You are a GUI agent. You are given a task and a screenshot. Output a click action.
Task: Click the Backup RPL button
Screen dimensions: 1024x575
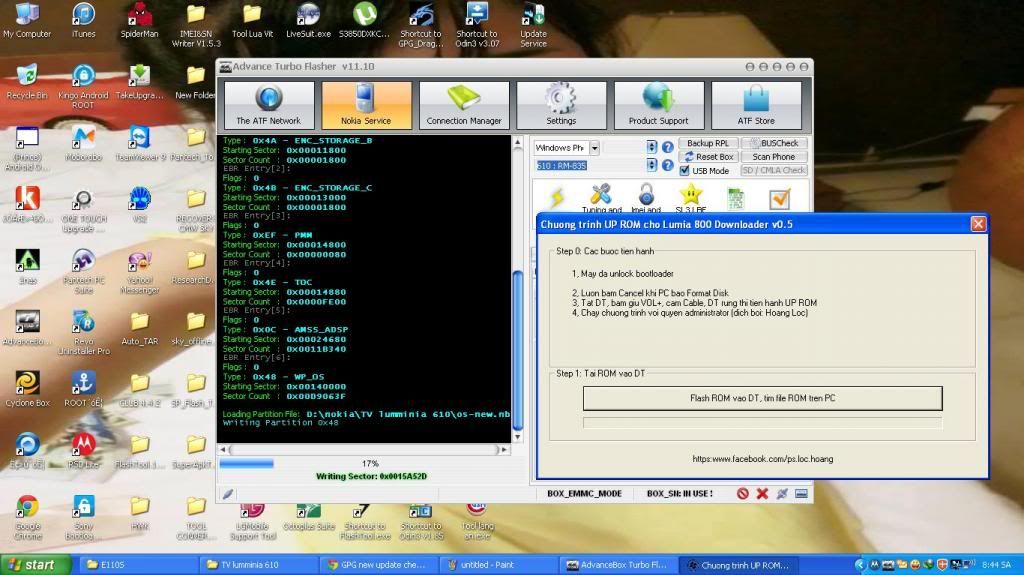[708, 143]
